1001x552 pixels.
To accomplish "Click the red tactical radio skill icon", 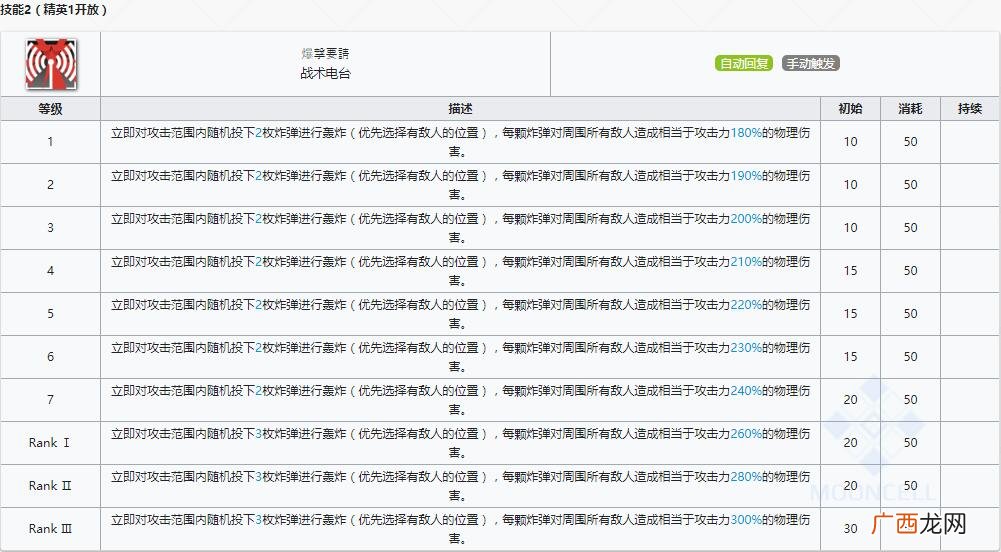I will pyautogui.click(x=51, y=64).
